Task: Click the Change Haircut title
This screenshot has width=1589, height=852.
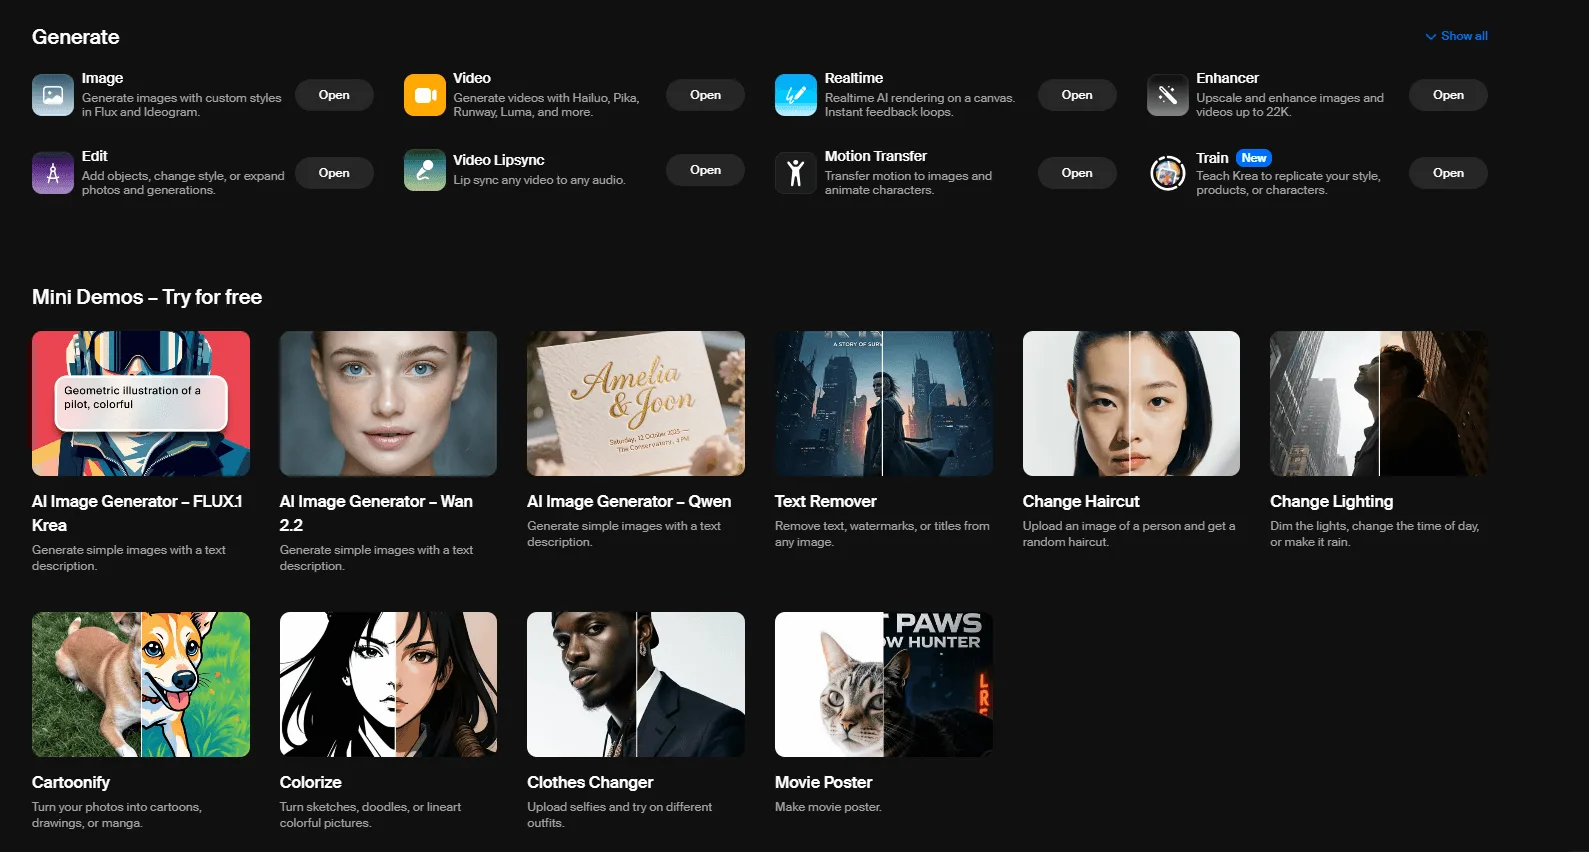Action: point(1081,501)
